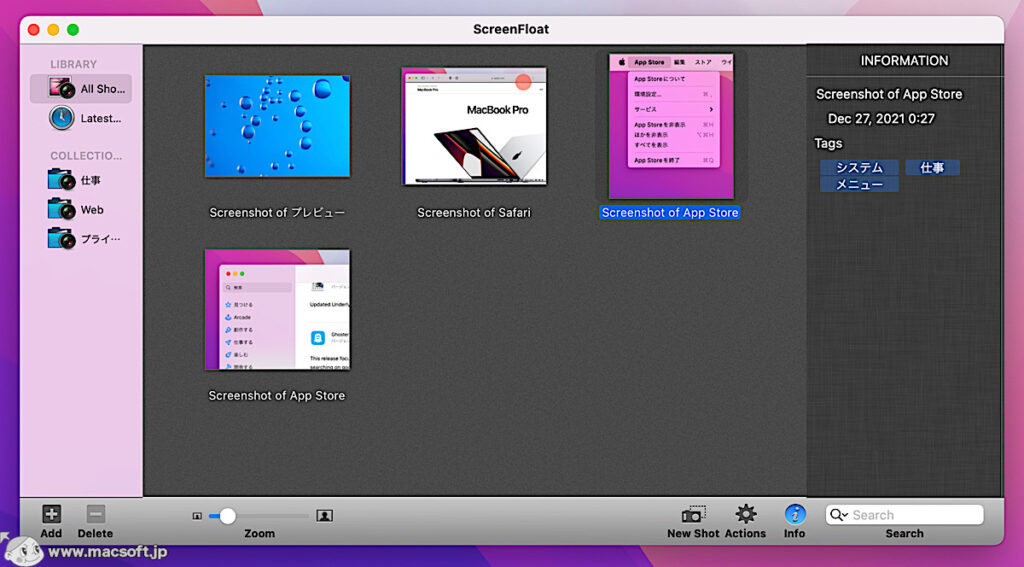
Task: Click the date Dec 27, 2021 0:27
Action: click(881, 119)
